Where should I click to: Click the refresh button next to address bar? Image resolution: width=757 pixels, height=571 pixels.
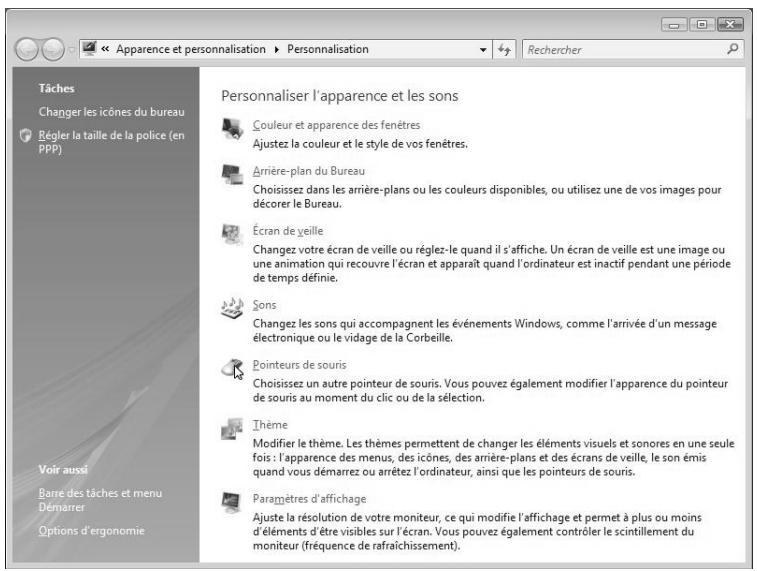click(504, 49)
